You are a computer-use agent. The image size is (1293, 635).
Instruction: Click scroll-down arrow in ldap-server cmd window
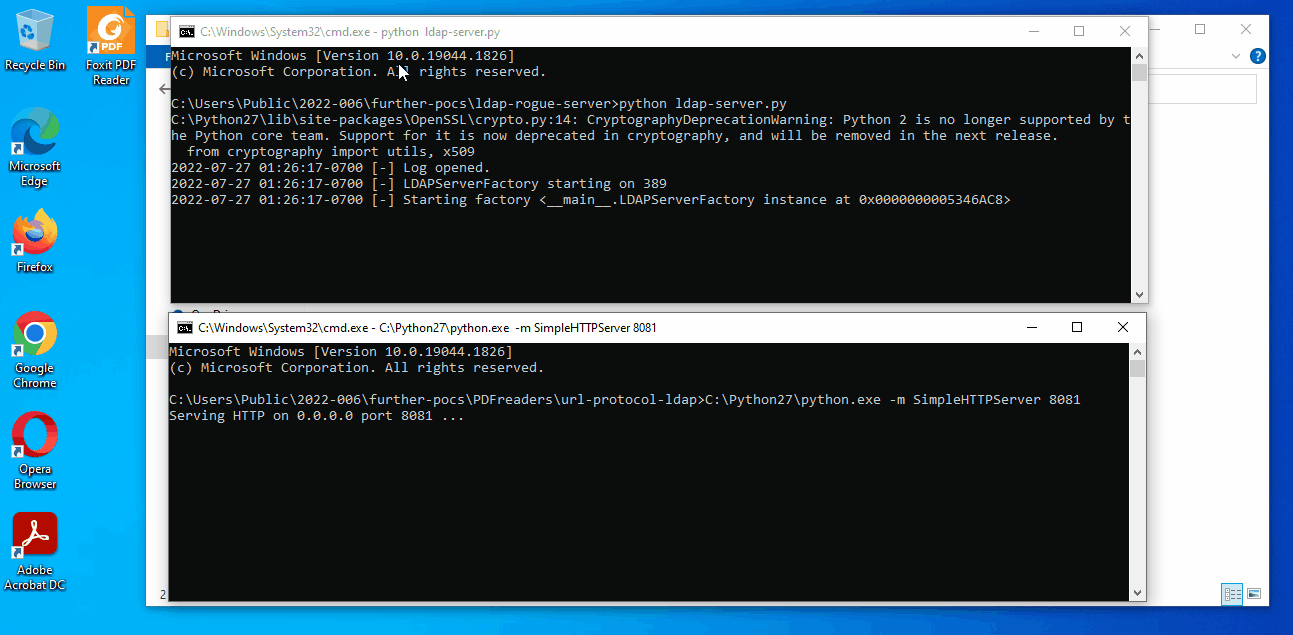[x=1139, y=295]
